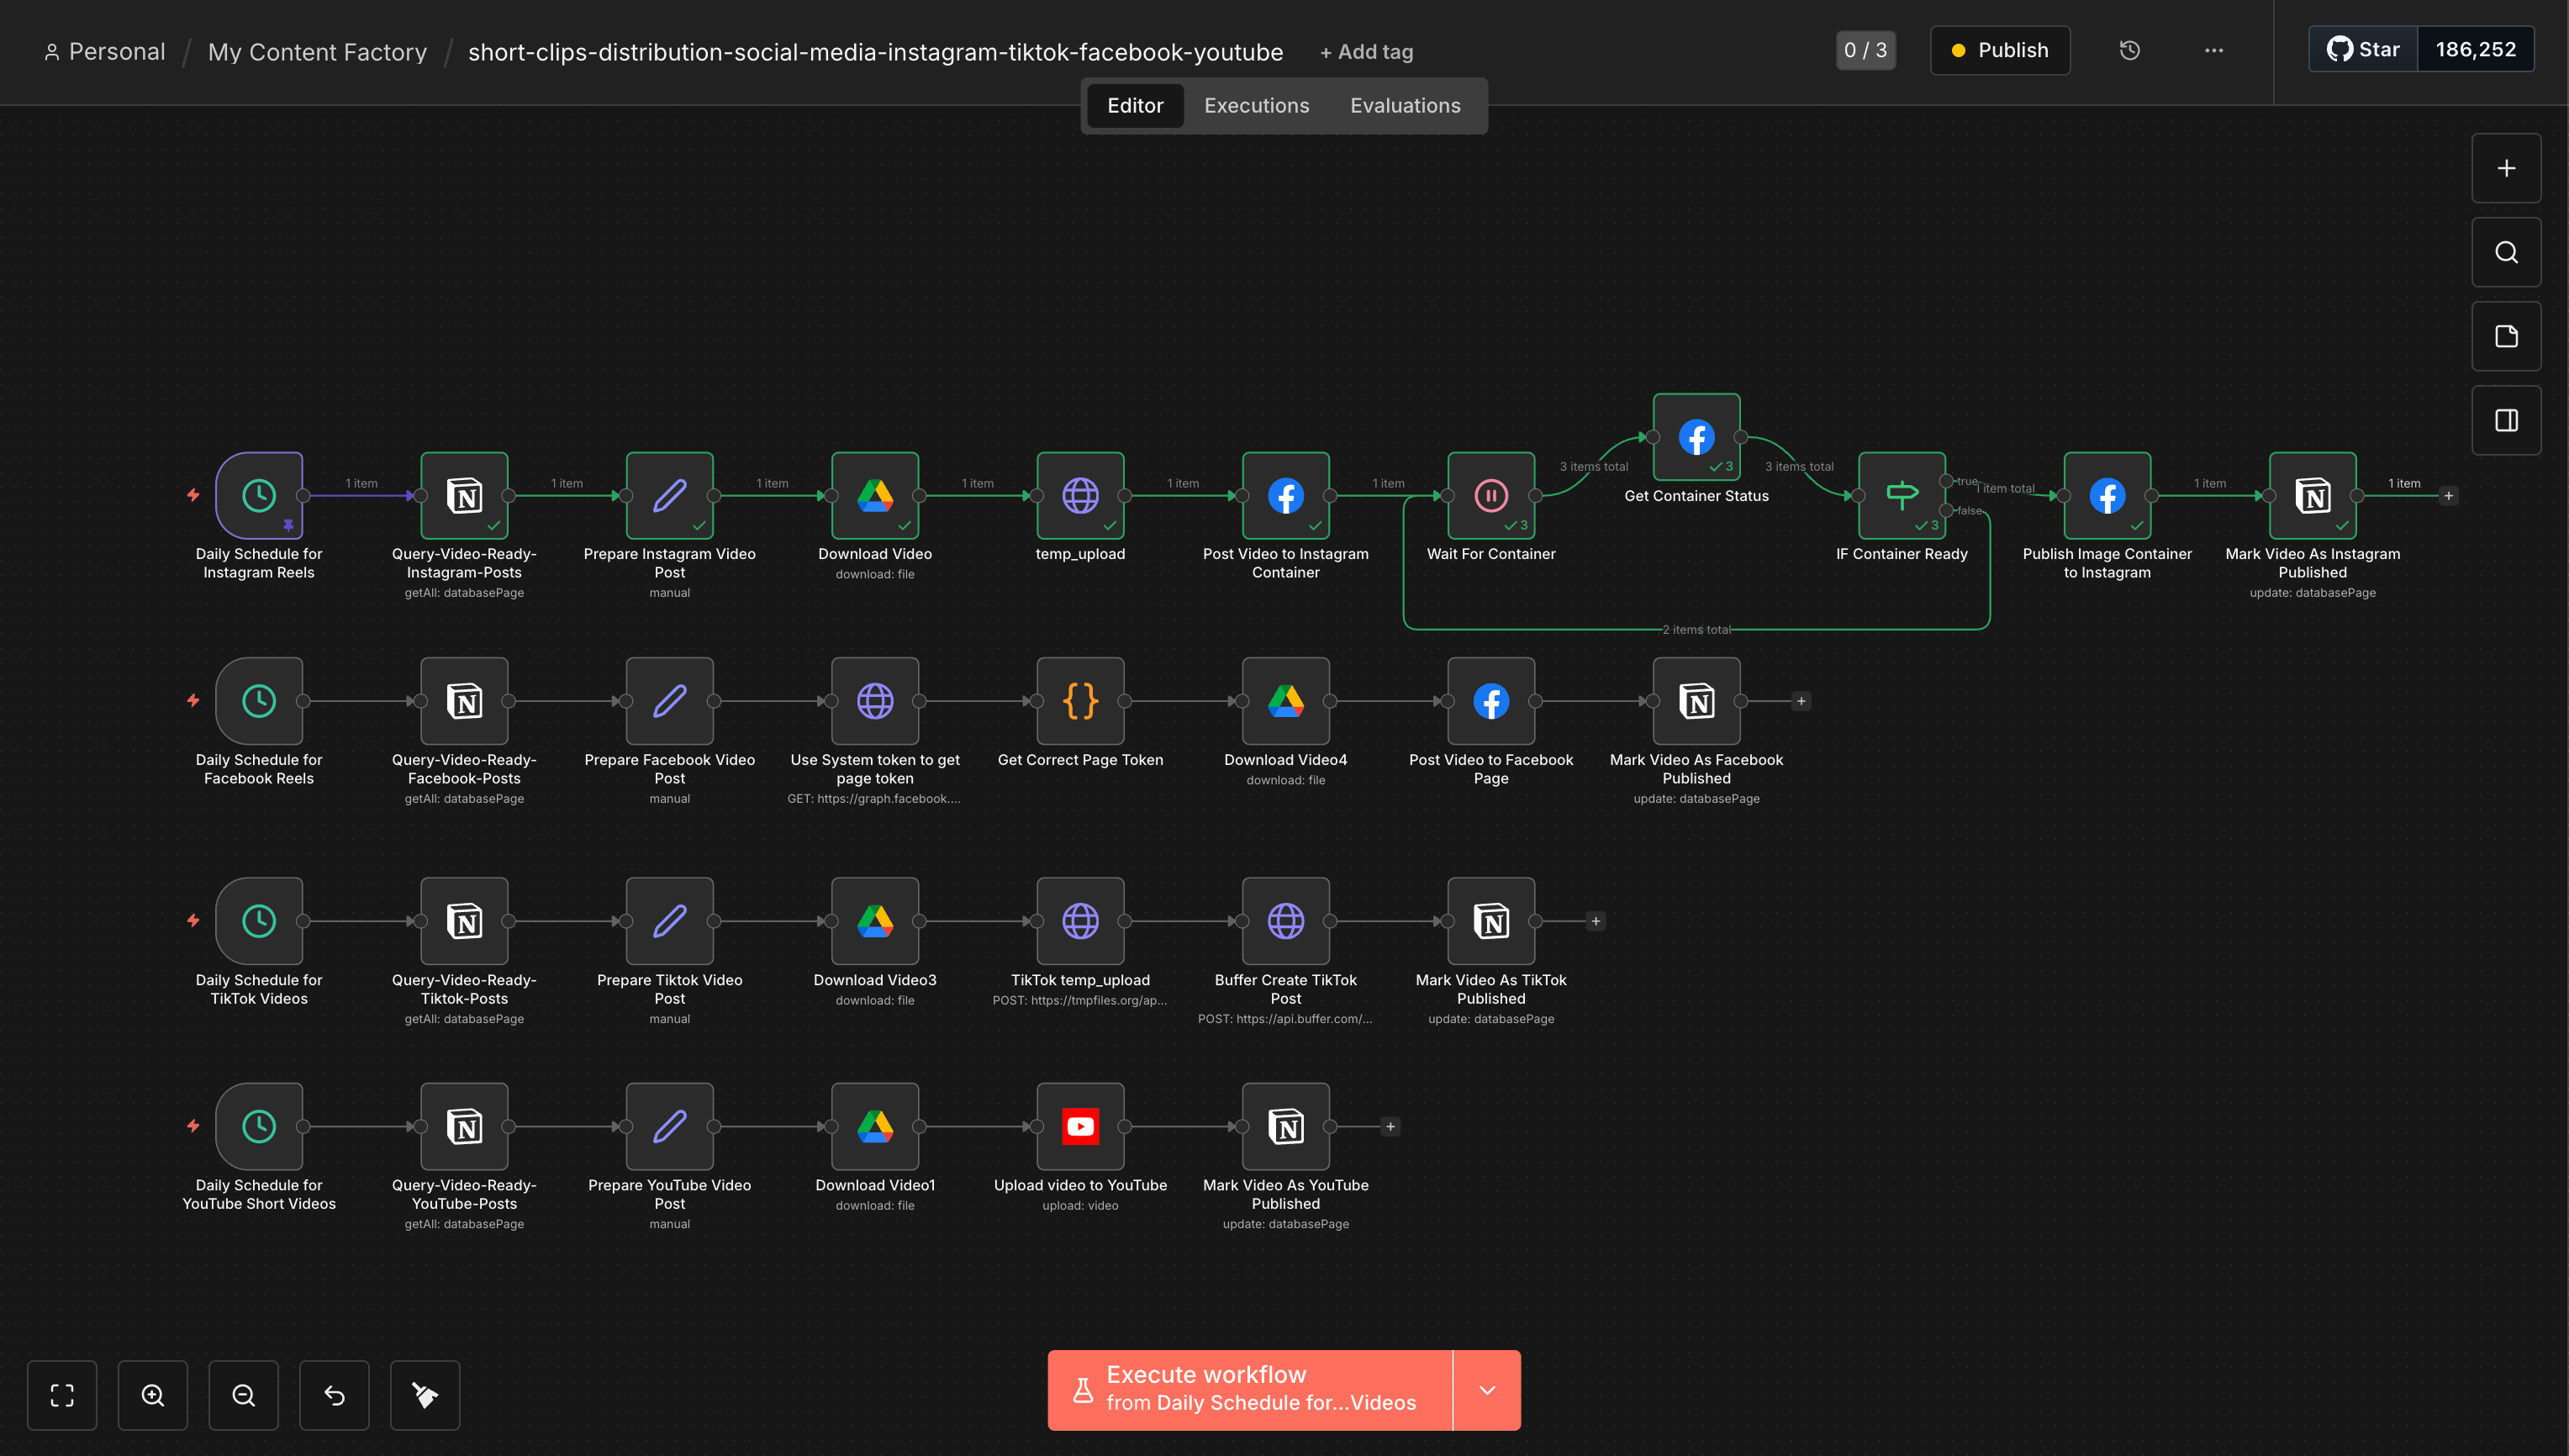Select the Mark Video As Instagram Published node

pyautogui.click(x=2312, y=495)
